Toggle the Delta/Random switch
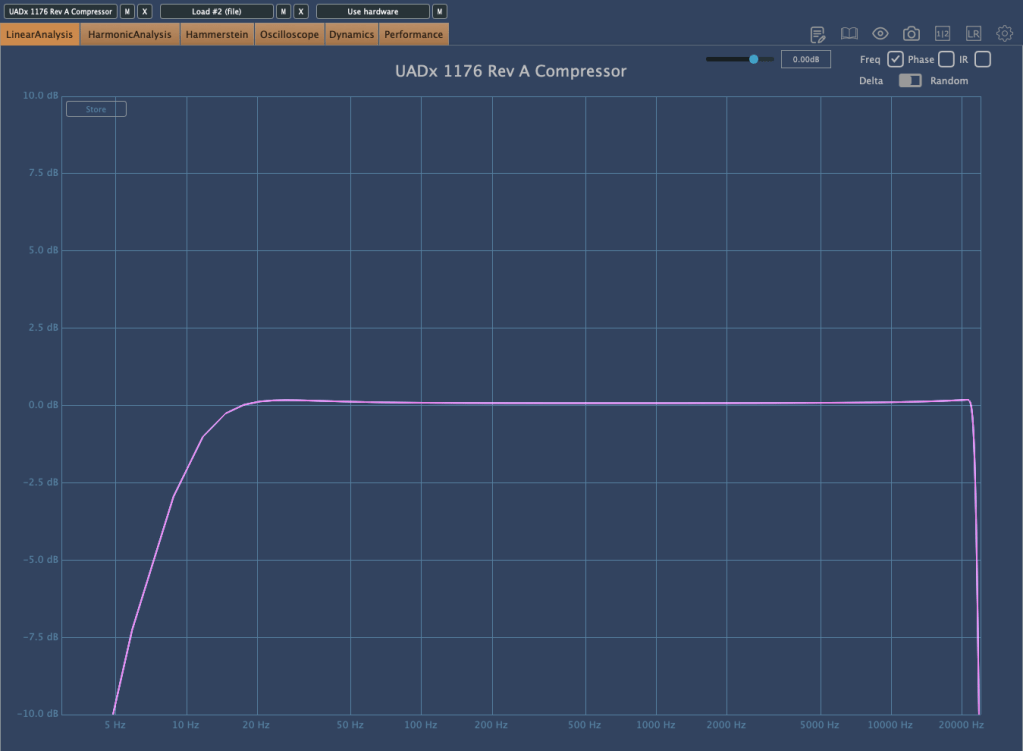 pyautogui.click(x=910, y=81)
